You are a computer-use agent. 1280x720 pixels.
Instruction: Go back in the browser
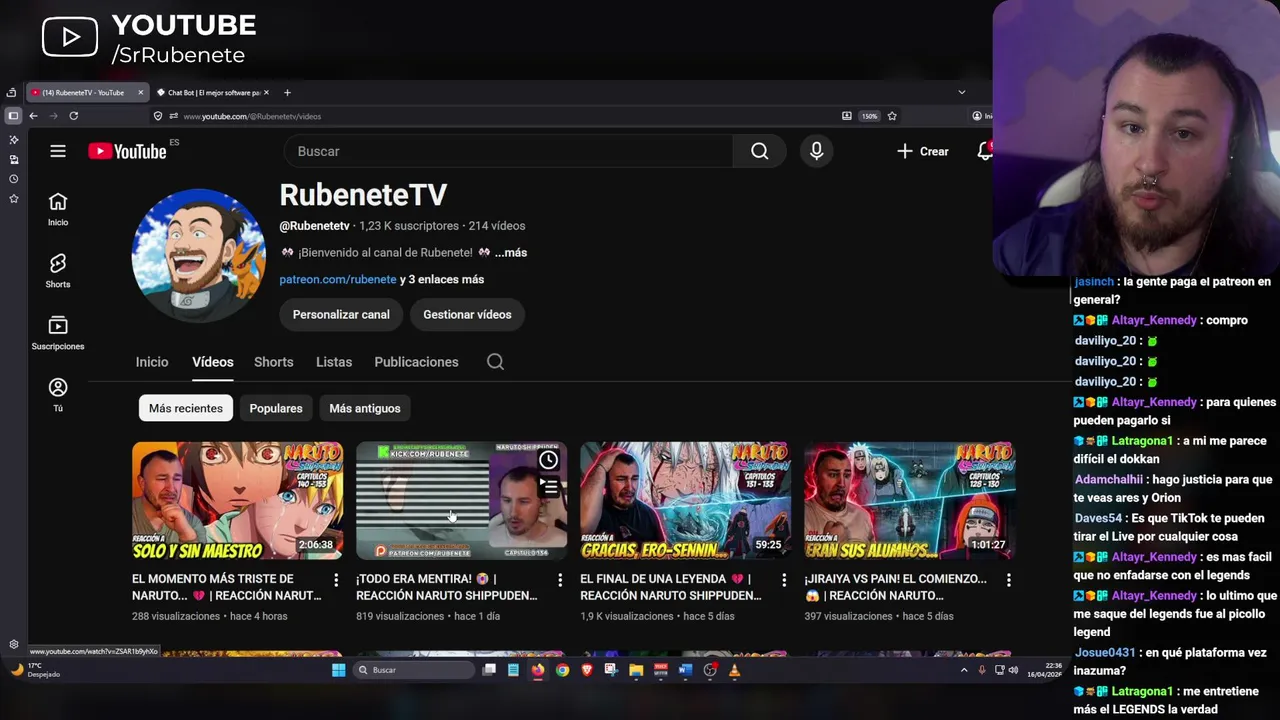click(x=33, y=116)
